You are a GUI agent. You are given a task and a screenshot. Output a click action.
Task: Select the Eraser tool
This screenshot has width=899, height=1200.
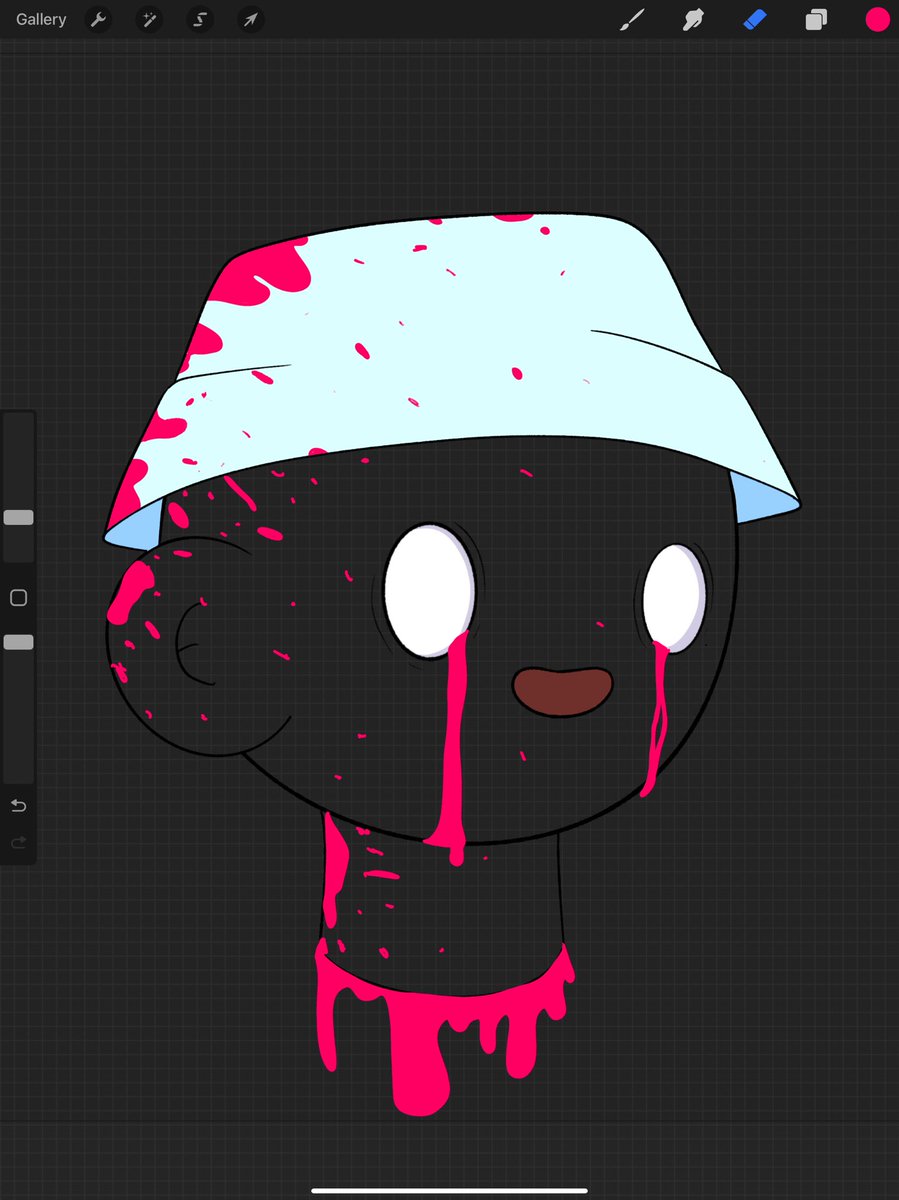click(754, 19)
